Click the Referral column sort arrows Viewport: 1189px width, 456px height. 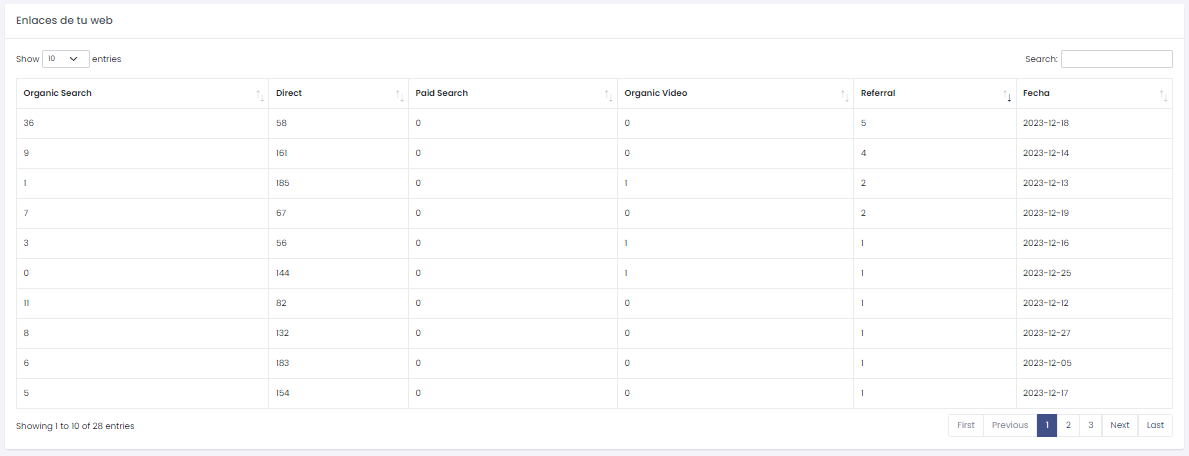pos(1007,94)
